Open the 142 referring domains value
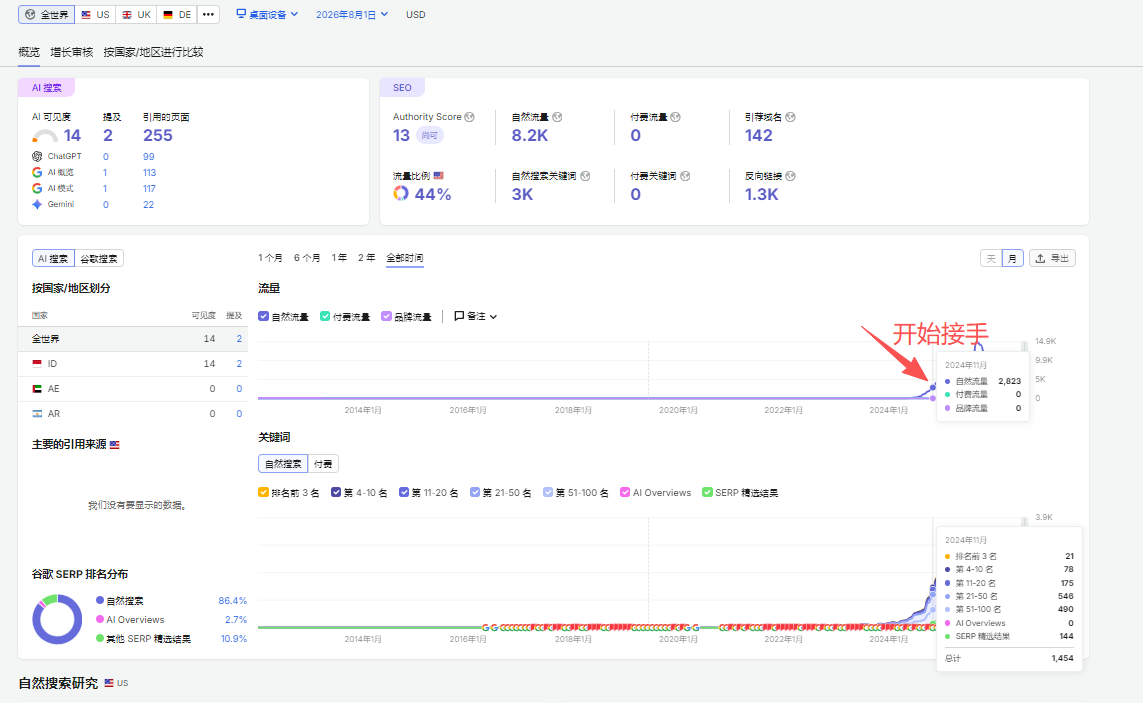The width and height of the screenshot is (1143, 703). pos(758,136)
